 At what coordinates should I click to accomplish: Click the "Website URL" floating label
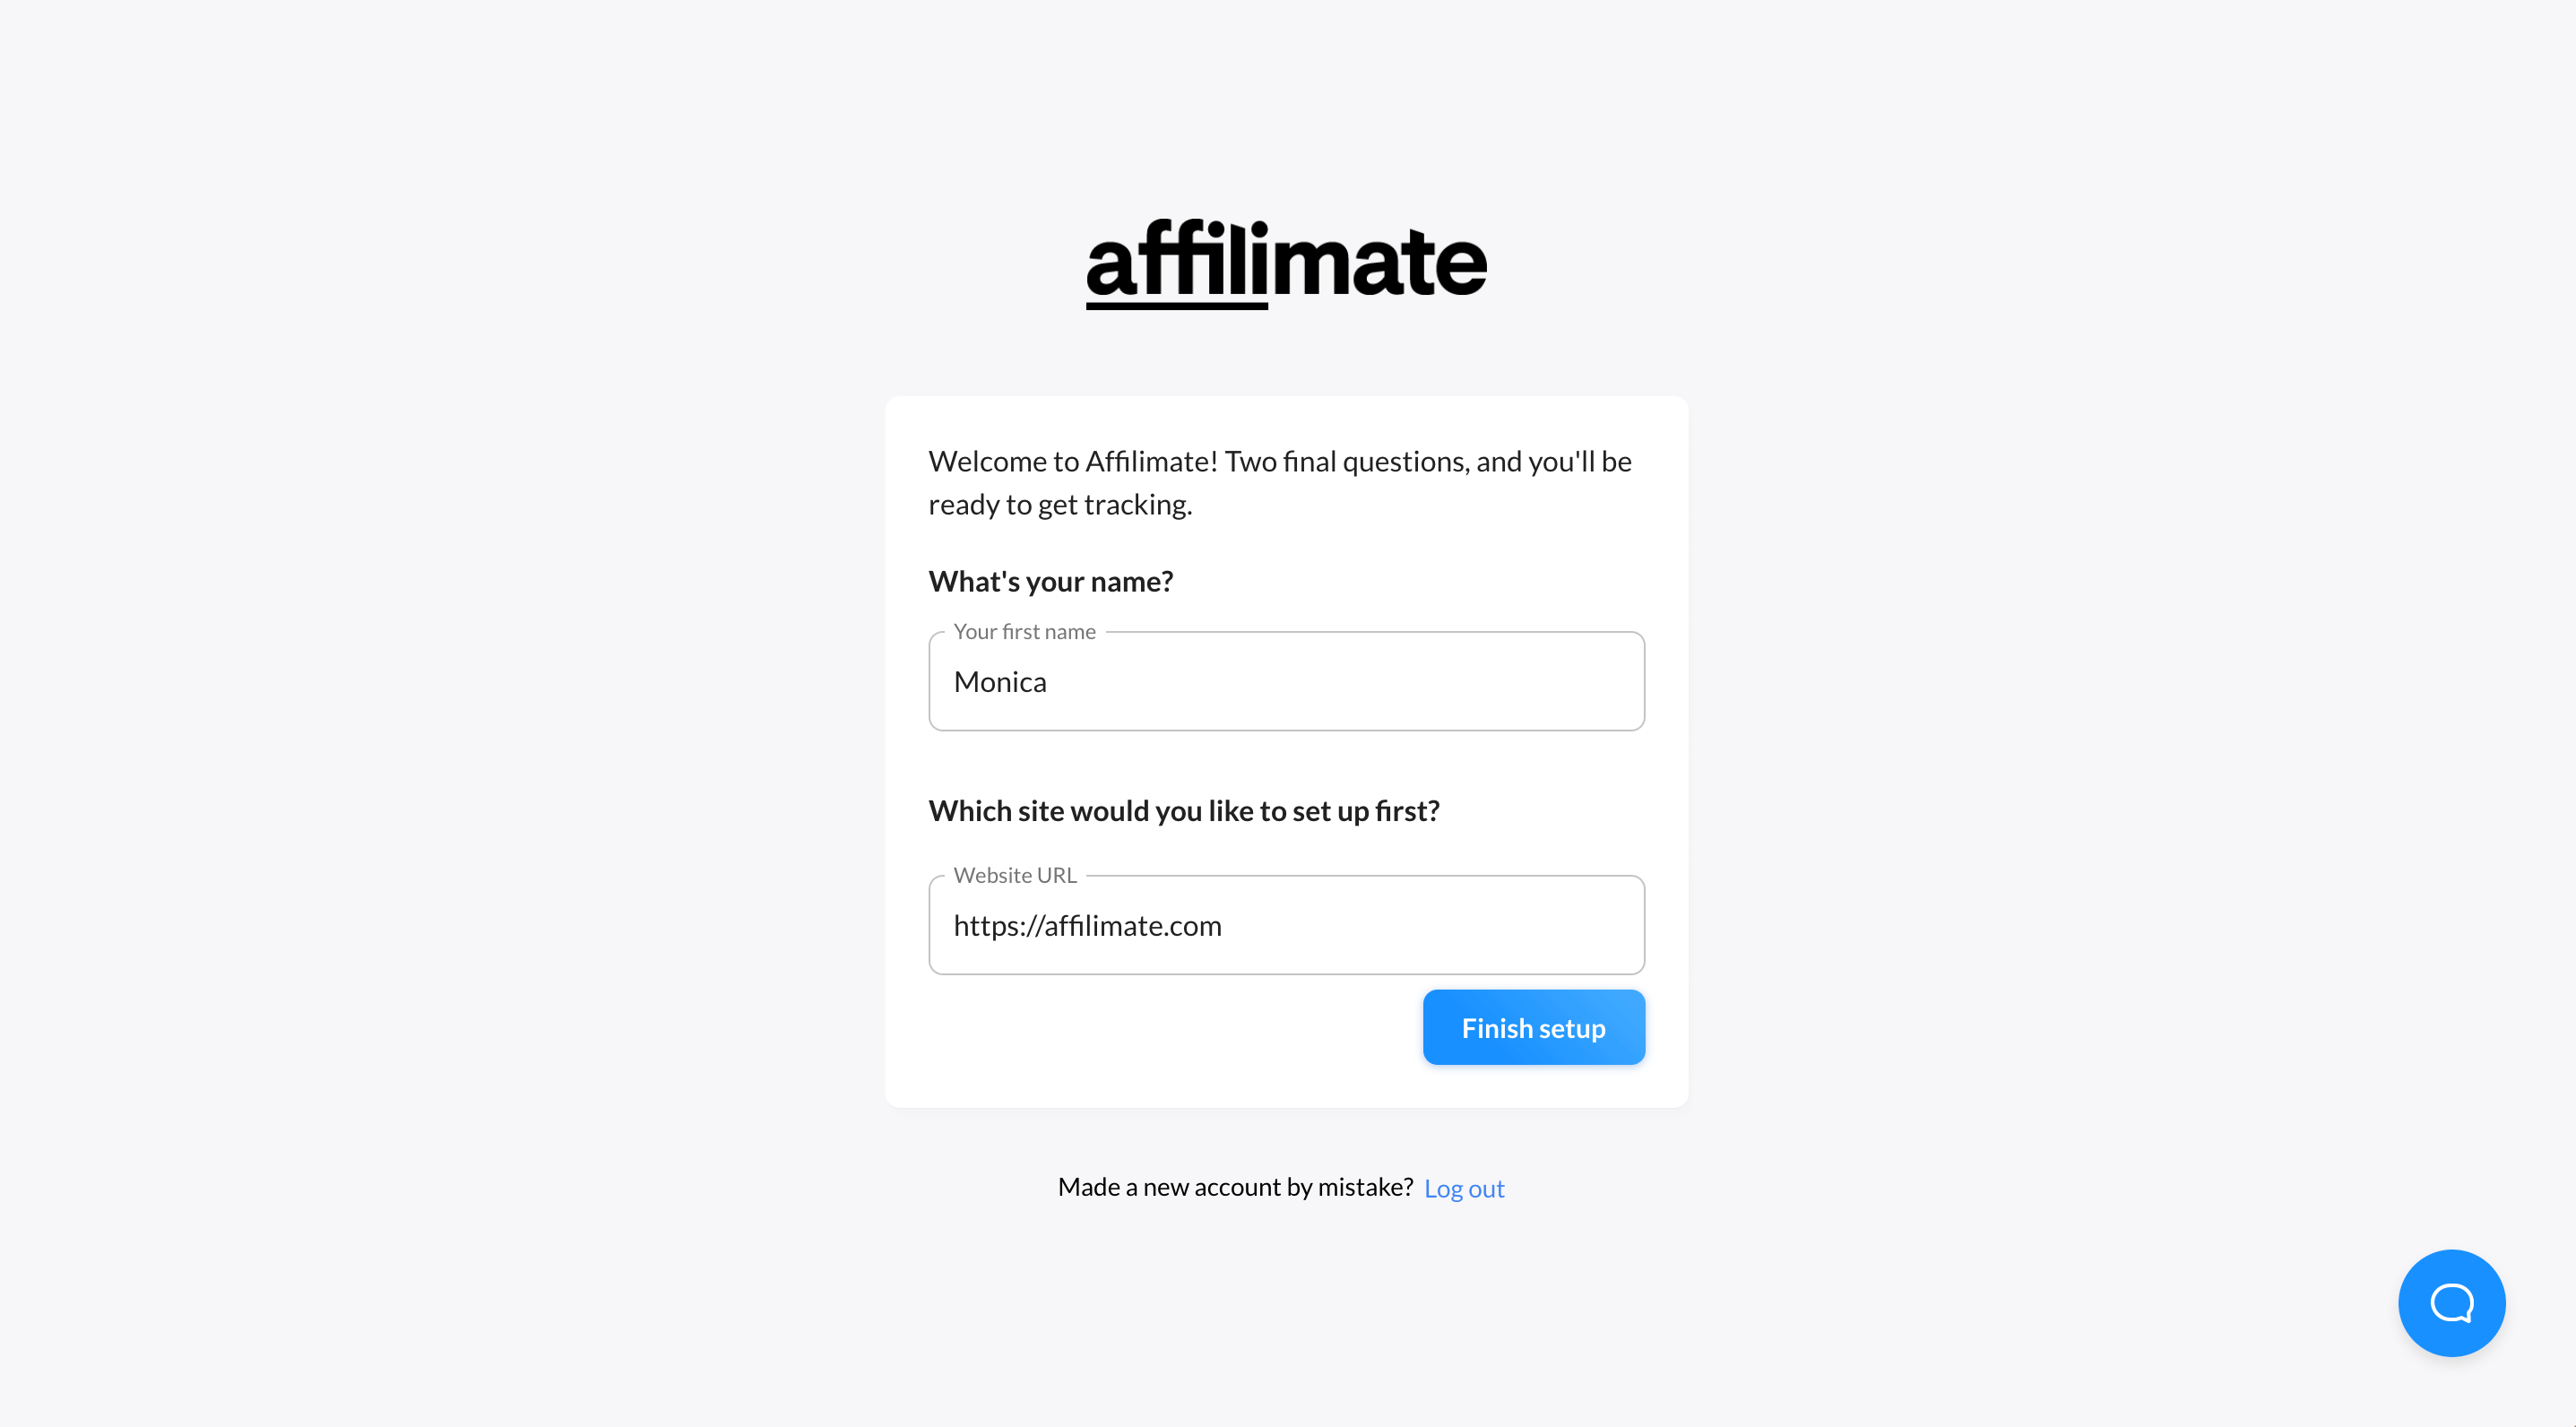point(1015,875)
